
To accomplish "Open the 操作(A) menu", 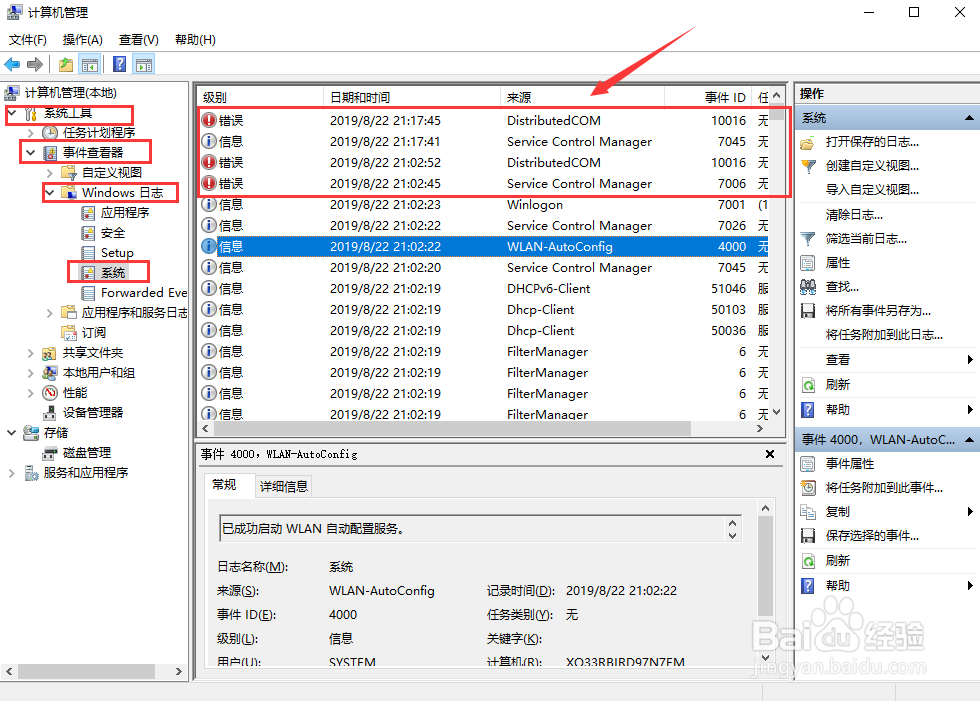I will point(80,39).
